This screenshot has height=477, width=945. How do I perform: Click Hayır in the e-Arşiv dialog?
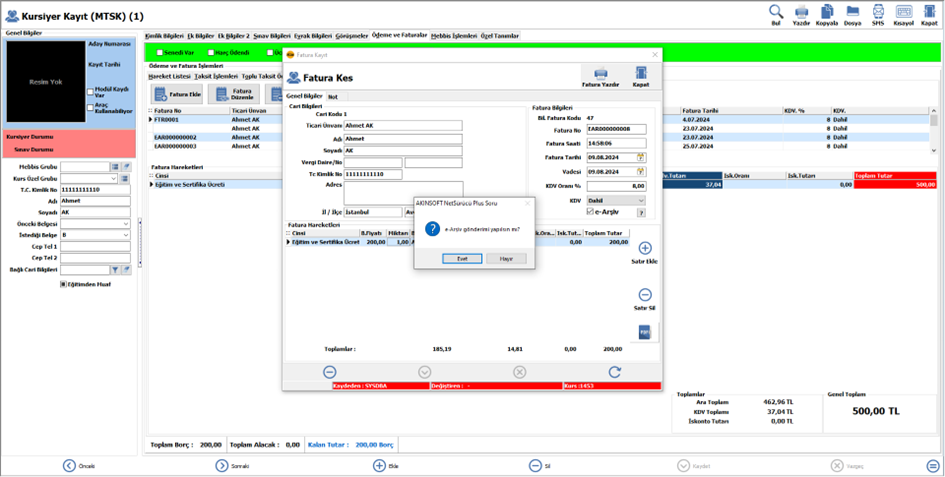pyautogui.click(x=506, y=258)
